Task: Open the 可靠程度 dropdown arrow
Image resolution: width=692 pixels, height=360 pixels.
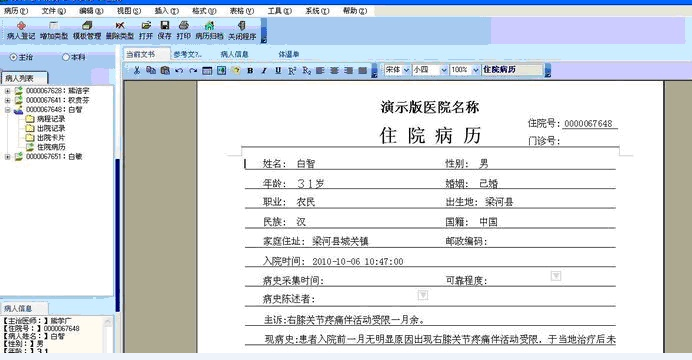Action: coord(556,276)
